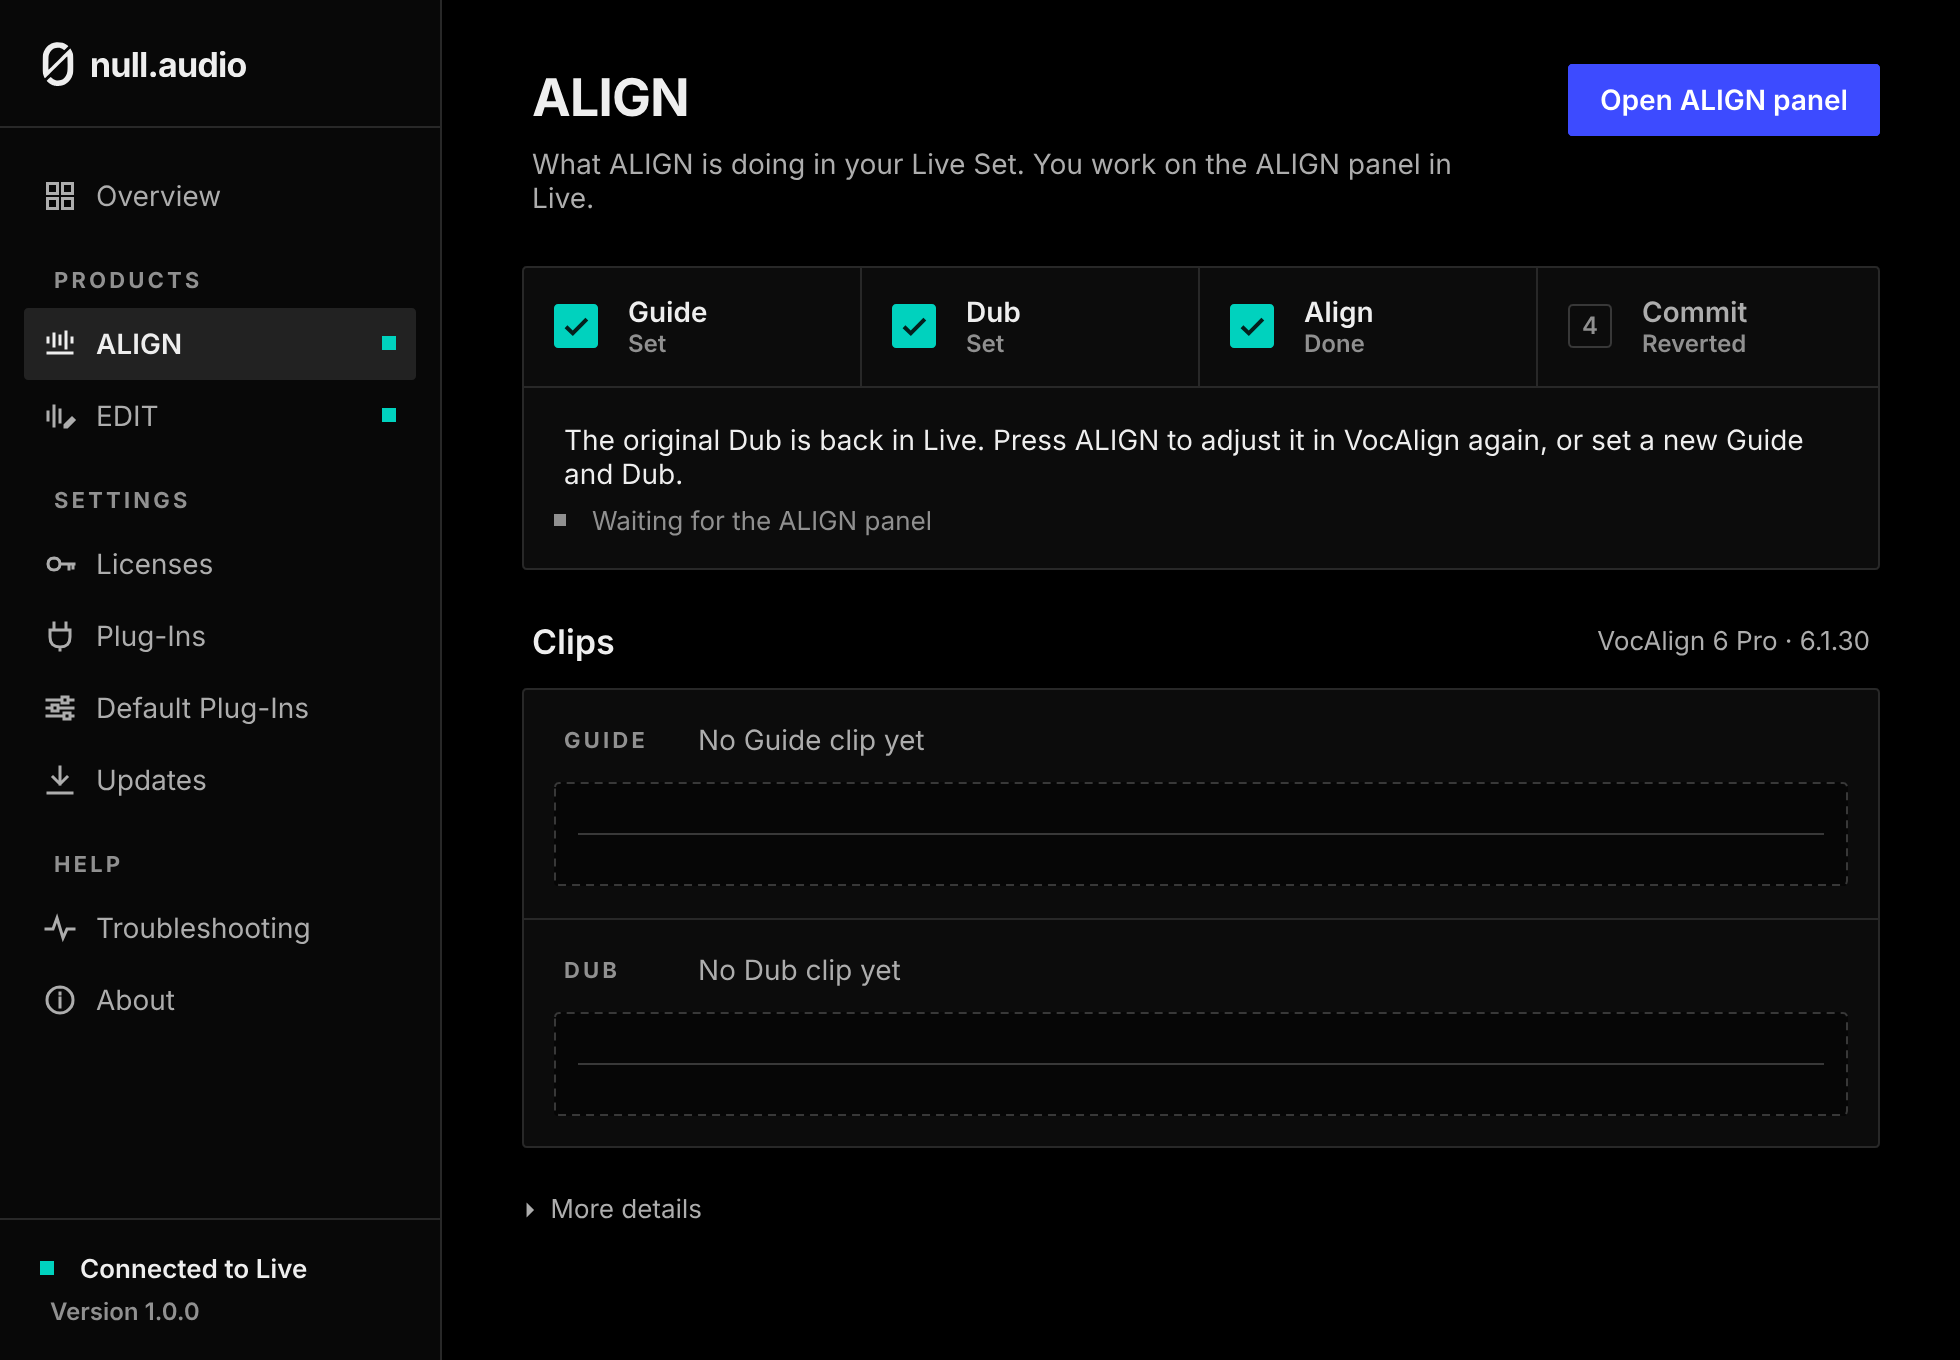Click the "Connected to Live" text
This screenshot has width=1960, height=1360.
[x=193, y=1268]
